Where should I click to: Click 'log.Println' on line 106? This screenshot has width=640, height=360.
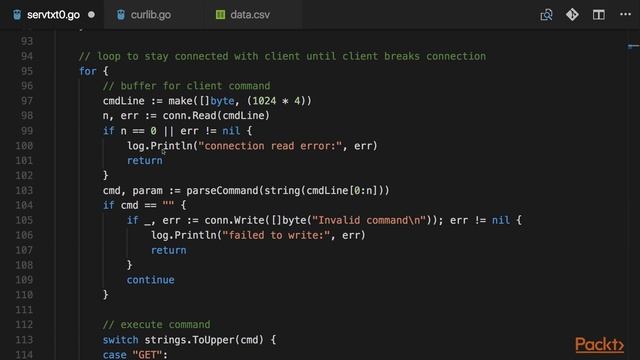[184, 236]
